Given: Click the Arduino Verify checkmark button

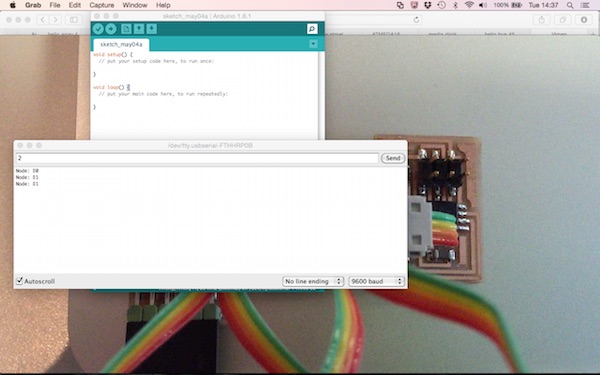Looking at the screenshot, I should tap(98, 29).
